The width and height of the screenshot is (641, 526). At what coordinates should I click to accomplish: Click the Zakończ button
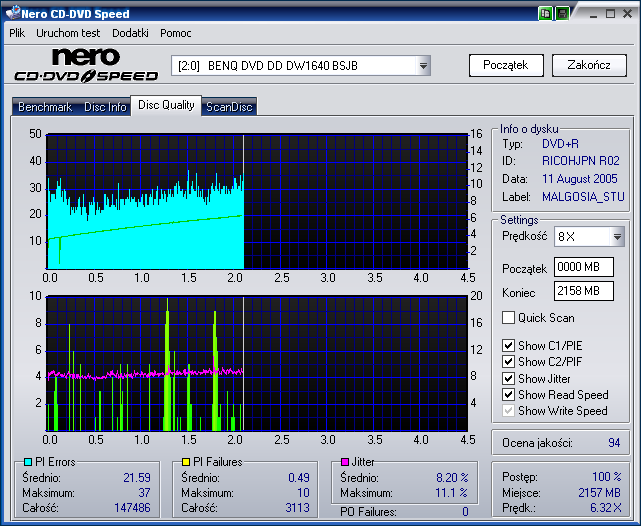(x=589, y=65)
